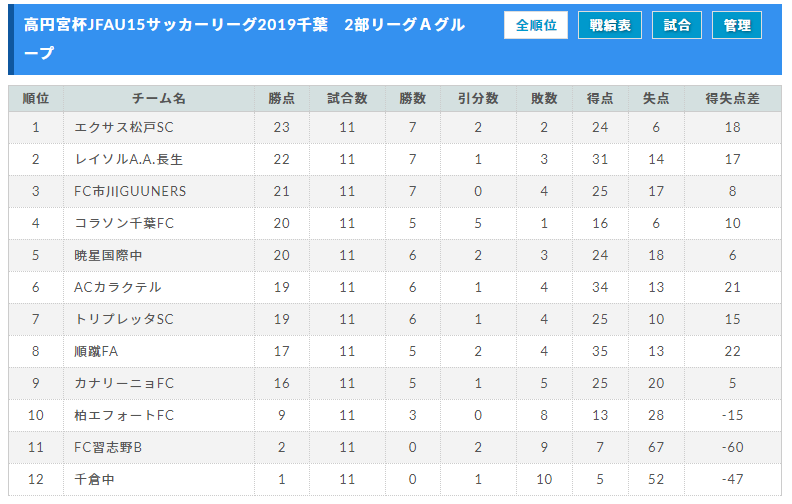
Task: Click the 得失点差 column header
Action: tap(732, 98)
